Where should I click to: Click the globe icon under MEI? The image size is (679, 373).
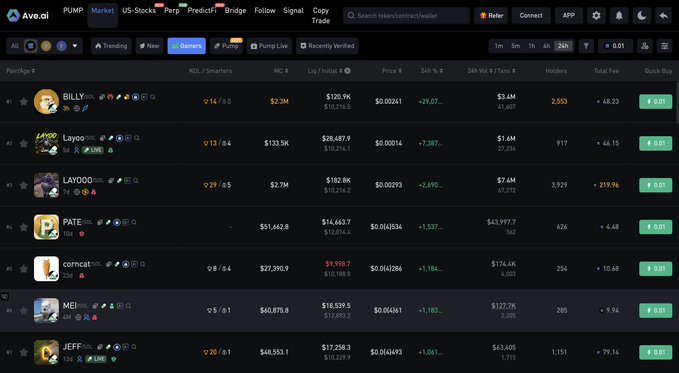(78, 318)
